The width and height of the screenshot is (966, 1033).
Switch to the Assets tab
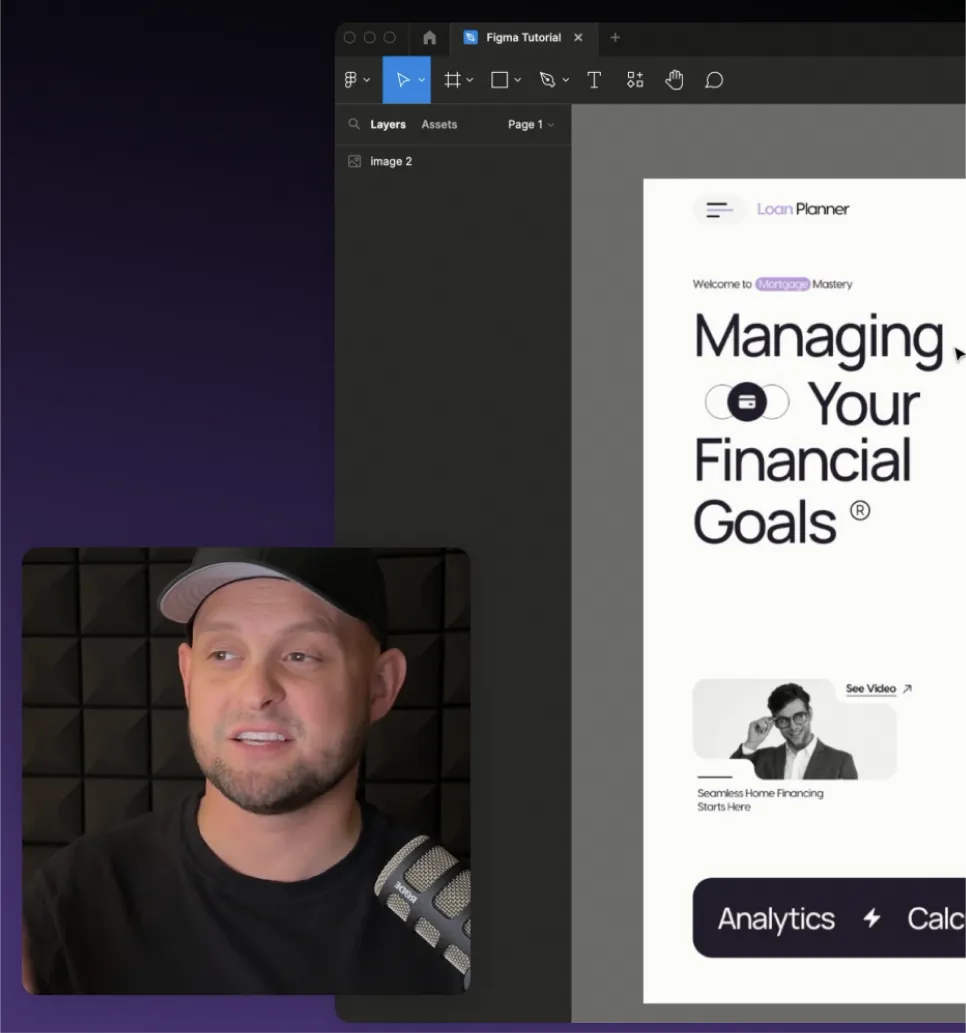[x=439, y=124]
